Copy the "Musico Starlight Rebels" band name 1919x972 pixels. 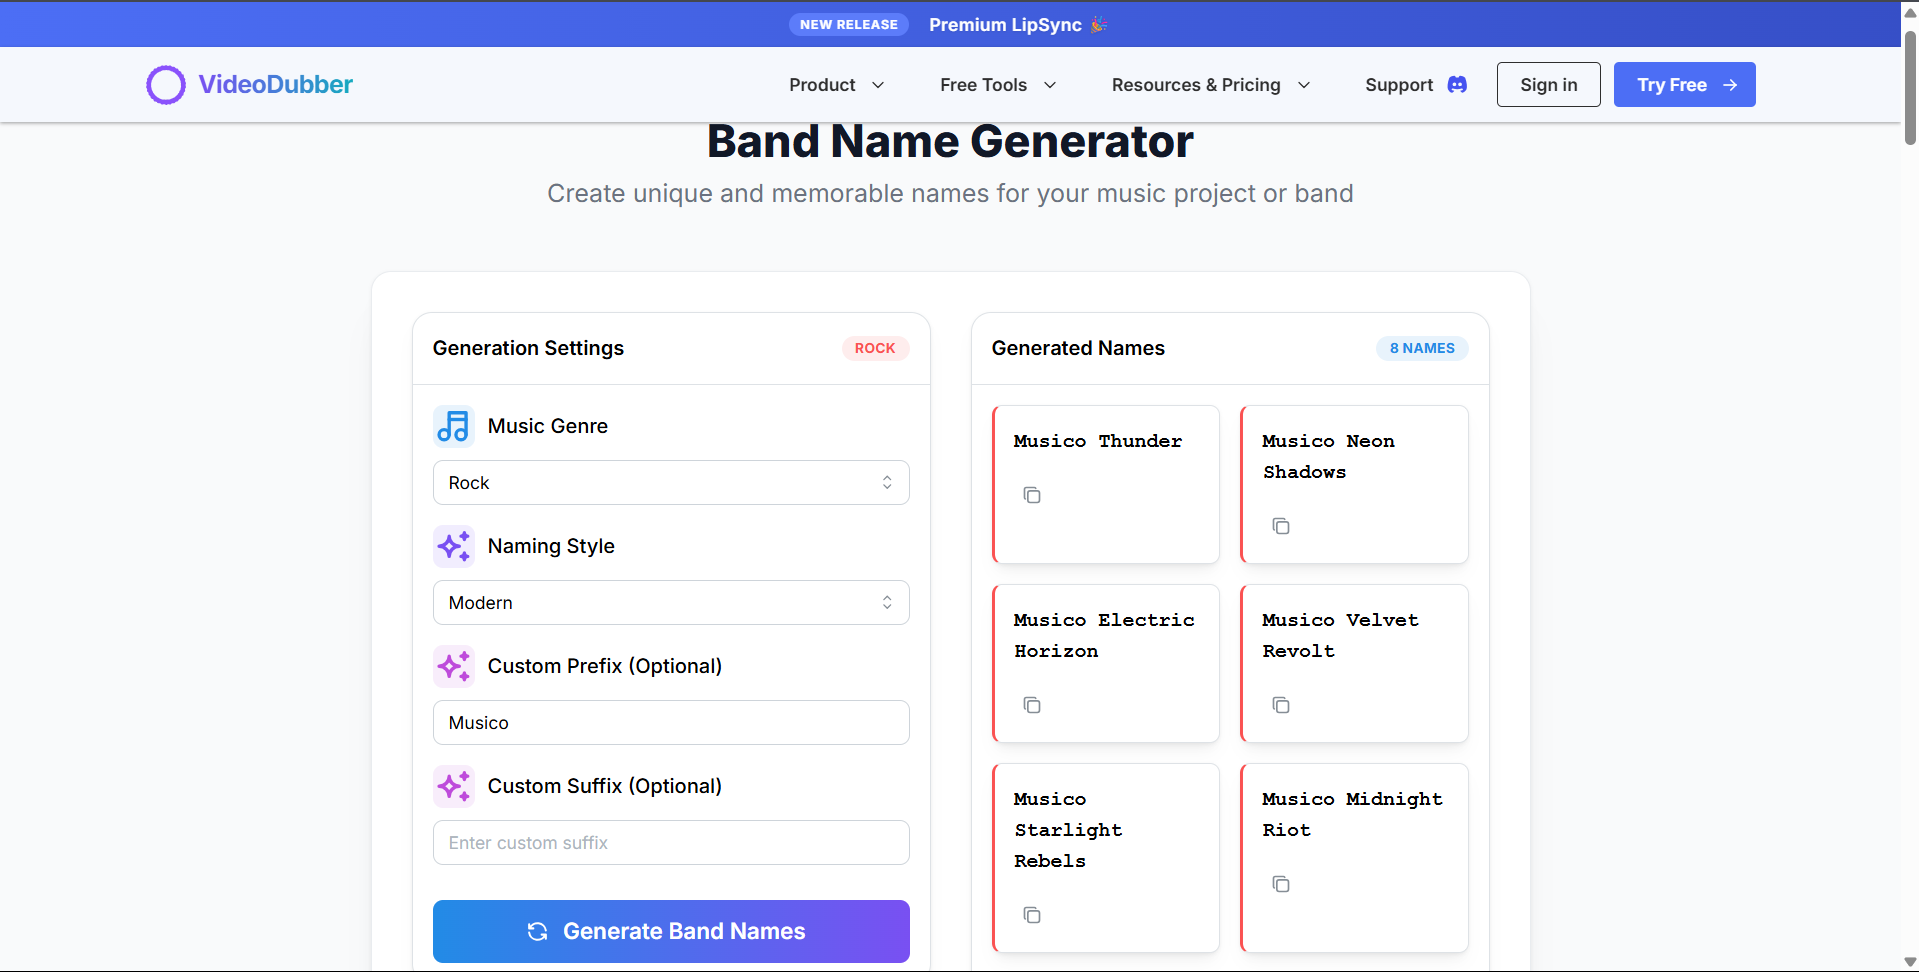(1032, 915)
